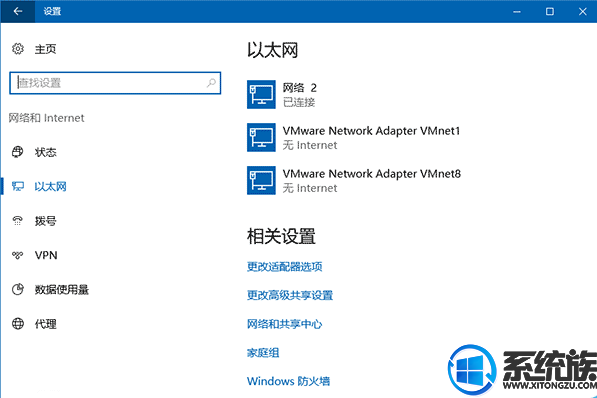Click the Home gear icon
This screenshot has width=597, height=398.
click(18, 49)
